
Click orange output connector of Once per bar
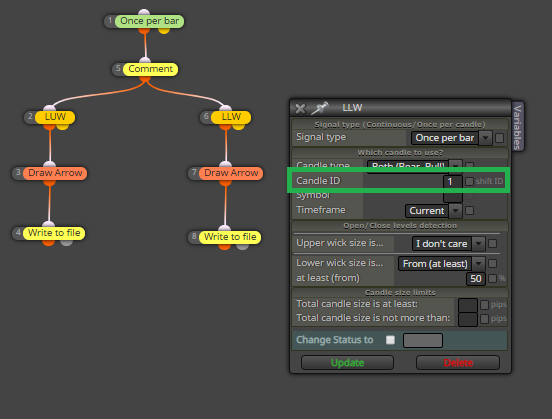pos(144,30)
